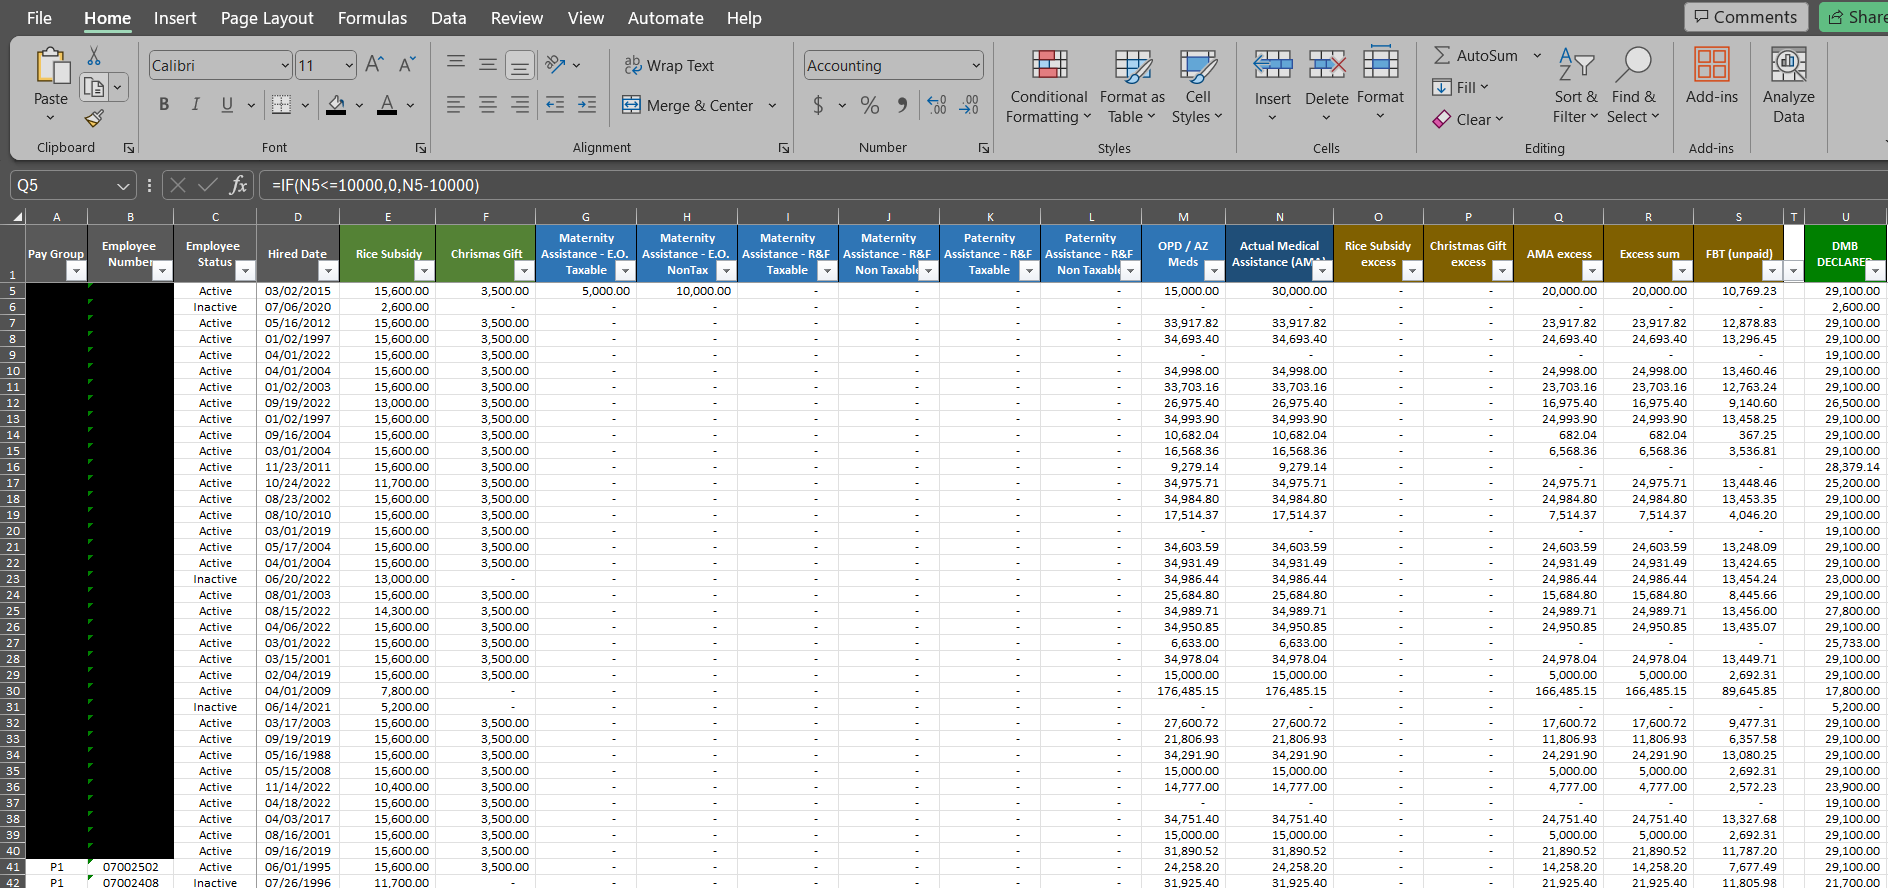This screenshot has height=888, width=1888.
Task: Click the Insert Function fx icon
Action: pos(238,185)
